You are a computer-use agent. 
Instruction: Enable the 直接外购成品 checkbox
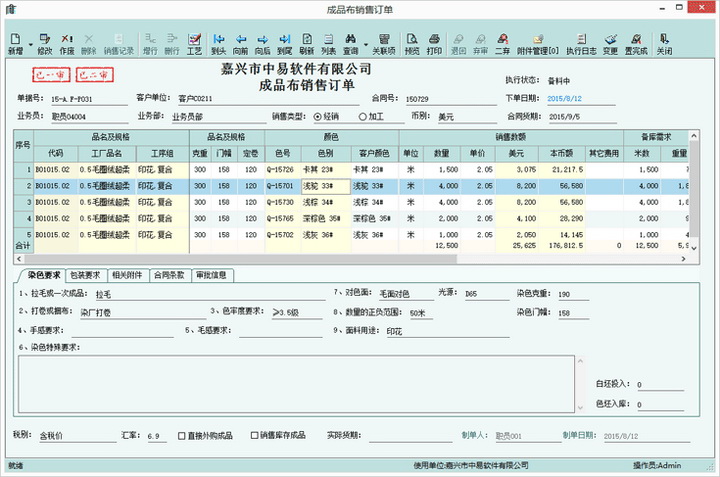pyautogui.click(x=181, y=436)
